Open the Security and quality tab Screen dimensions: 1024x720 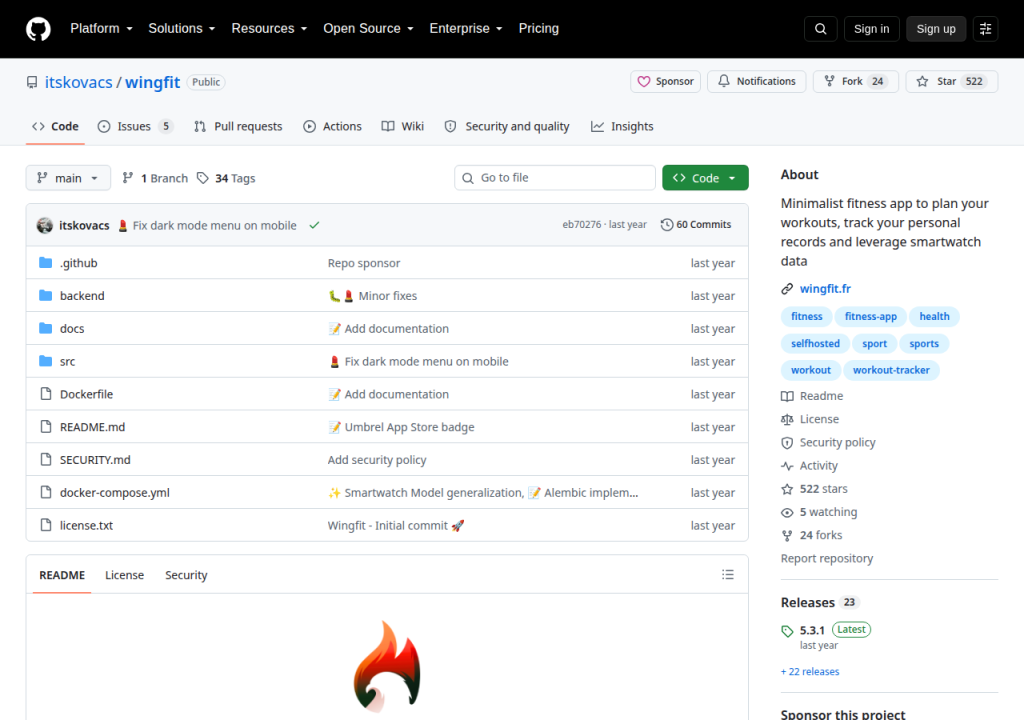tap(507, 127)
